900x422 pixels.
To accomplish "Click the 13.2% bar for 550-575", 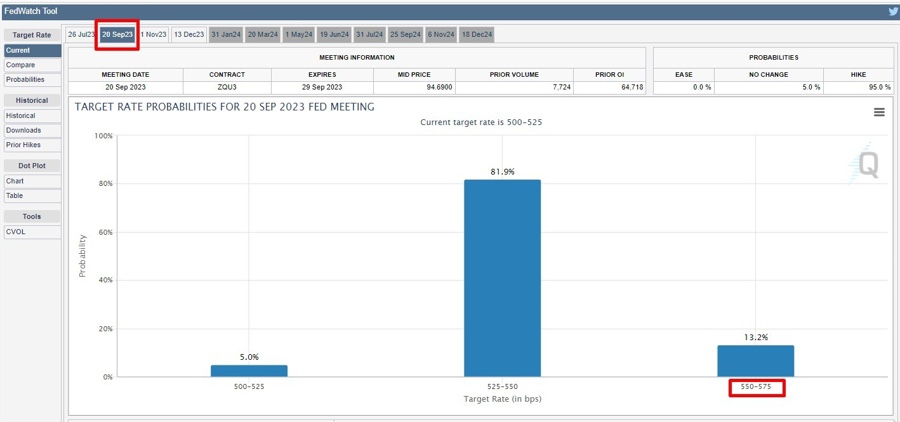I will 755,361.
